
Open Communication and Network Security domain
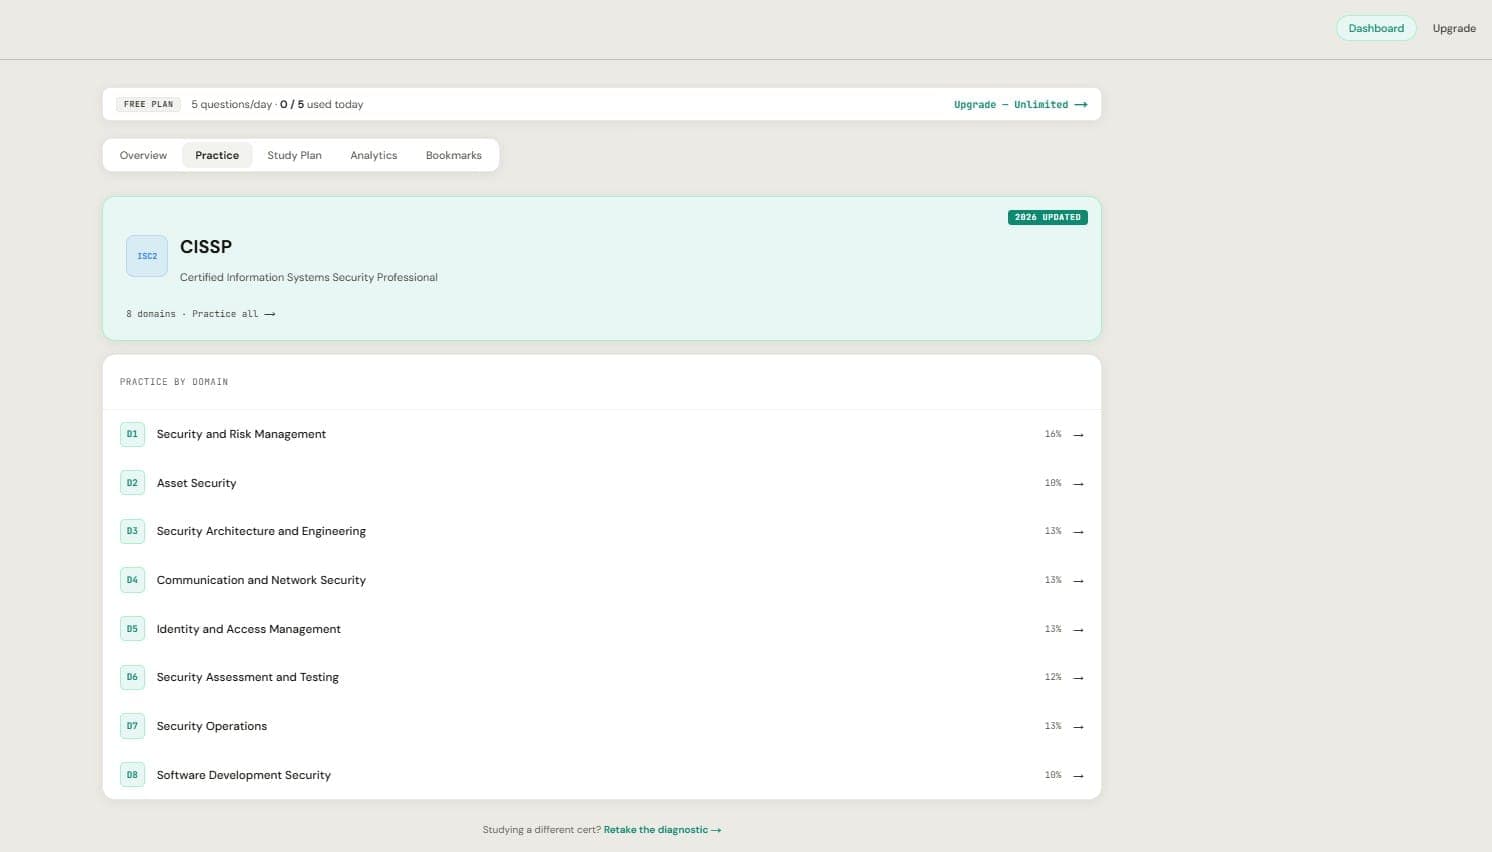click(x=602, y=580)
